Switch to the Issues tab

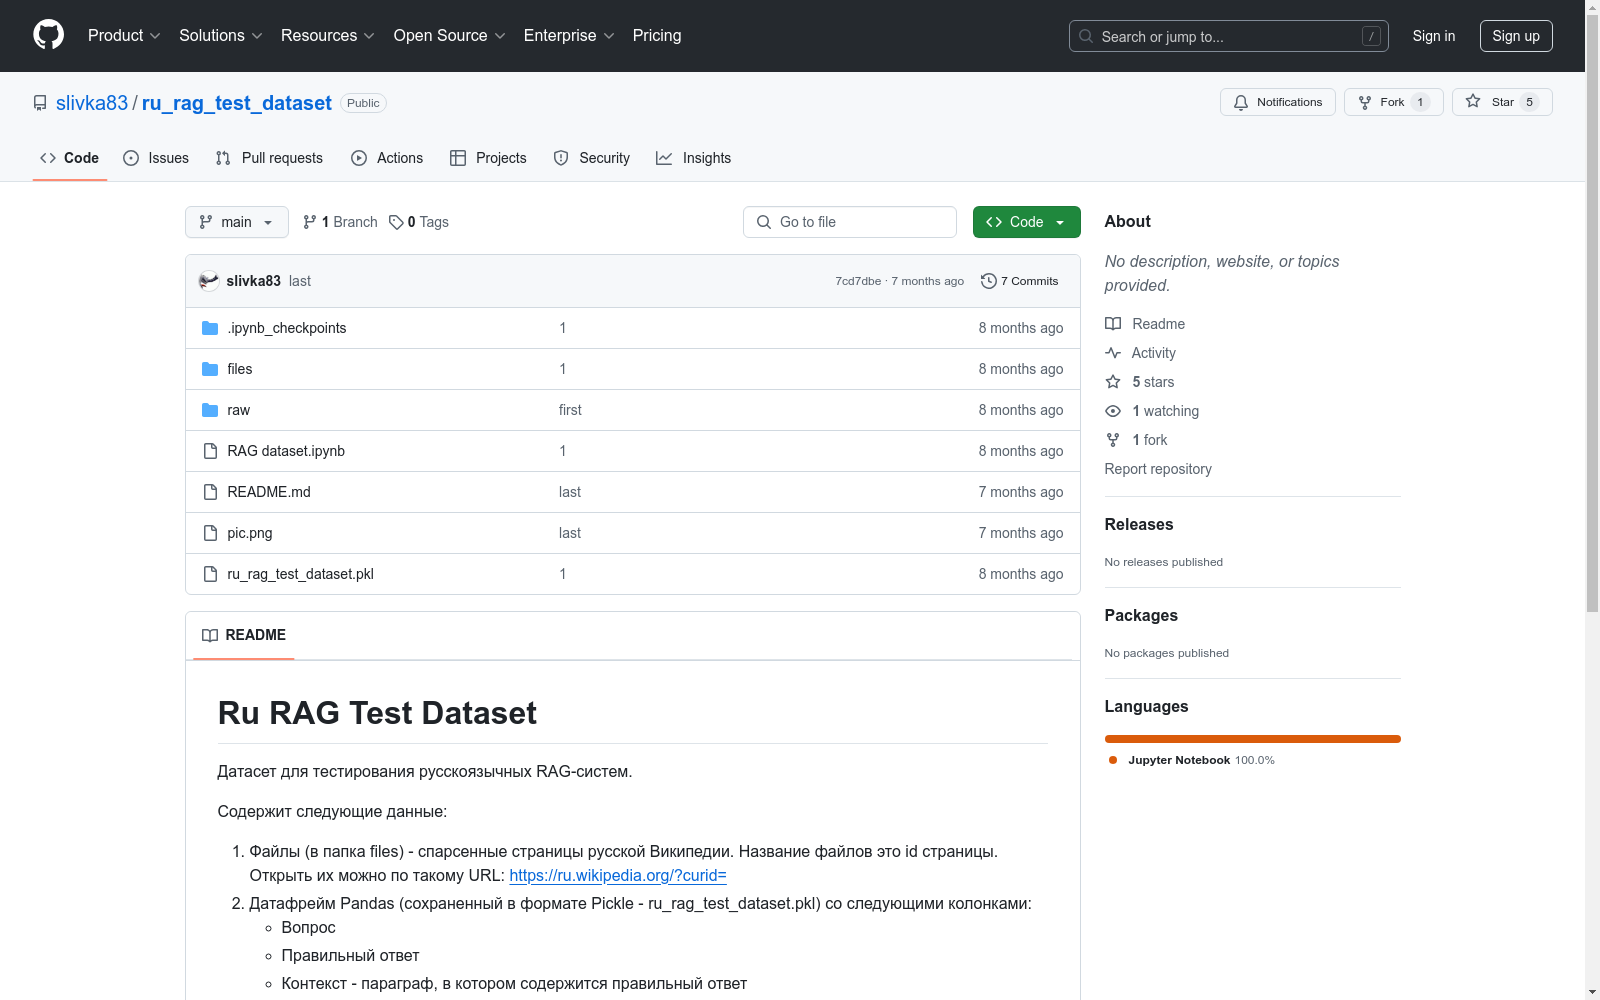point(156,158)
